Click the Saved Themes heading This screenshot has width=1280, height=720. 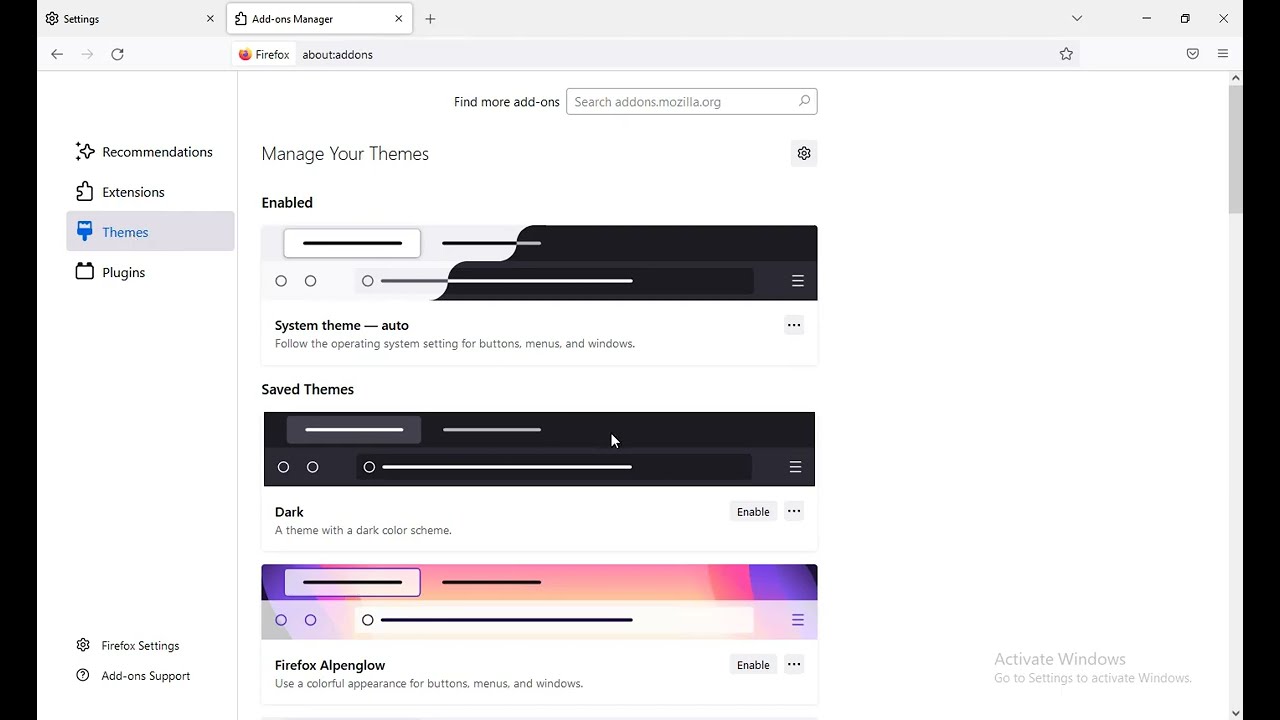coord(308,390)
